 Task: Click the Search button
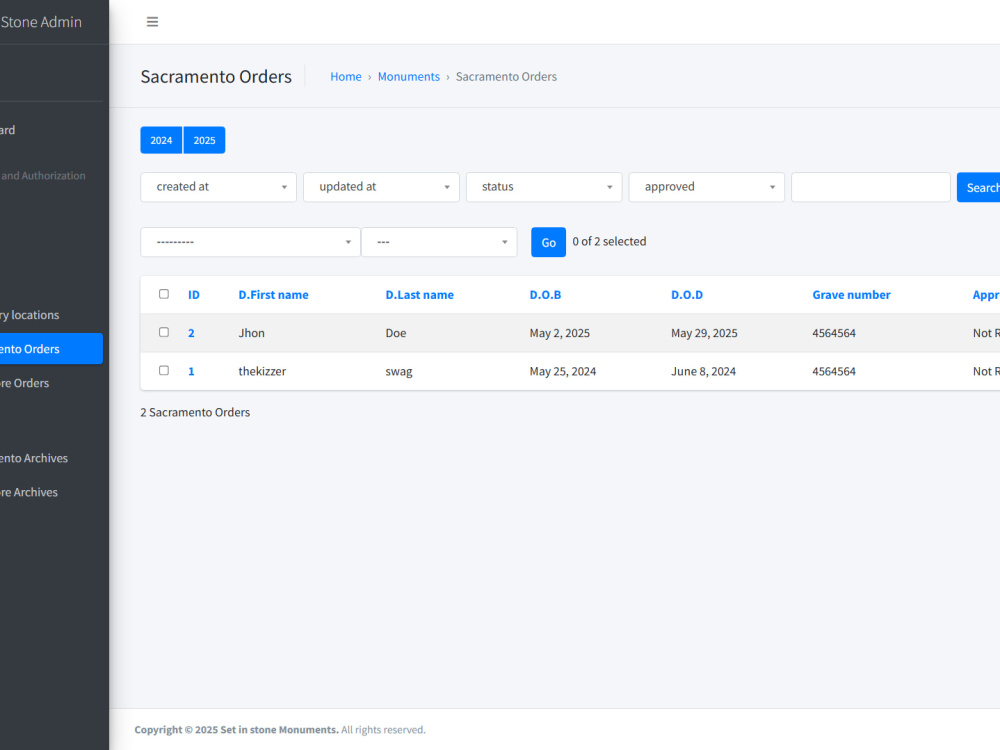point(979,188)
